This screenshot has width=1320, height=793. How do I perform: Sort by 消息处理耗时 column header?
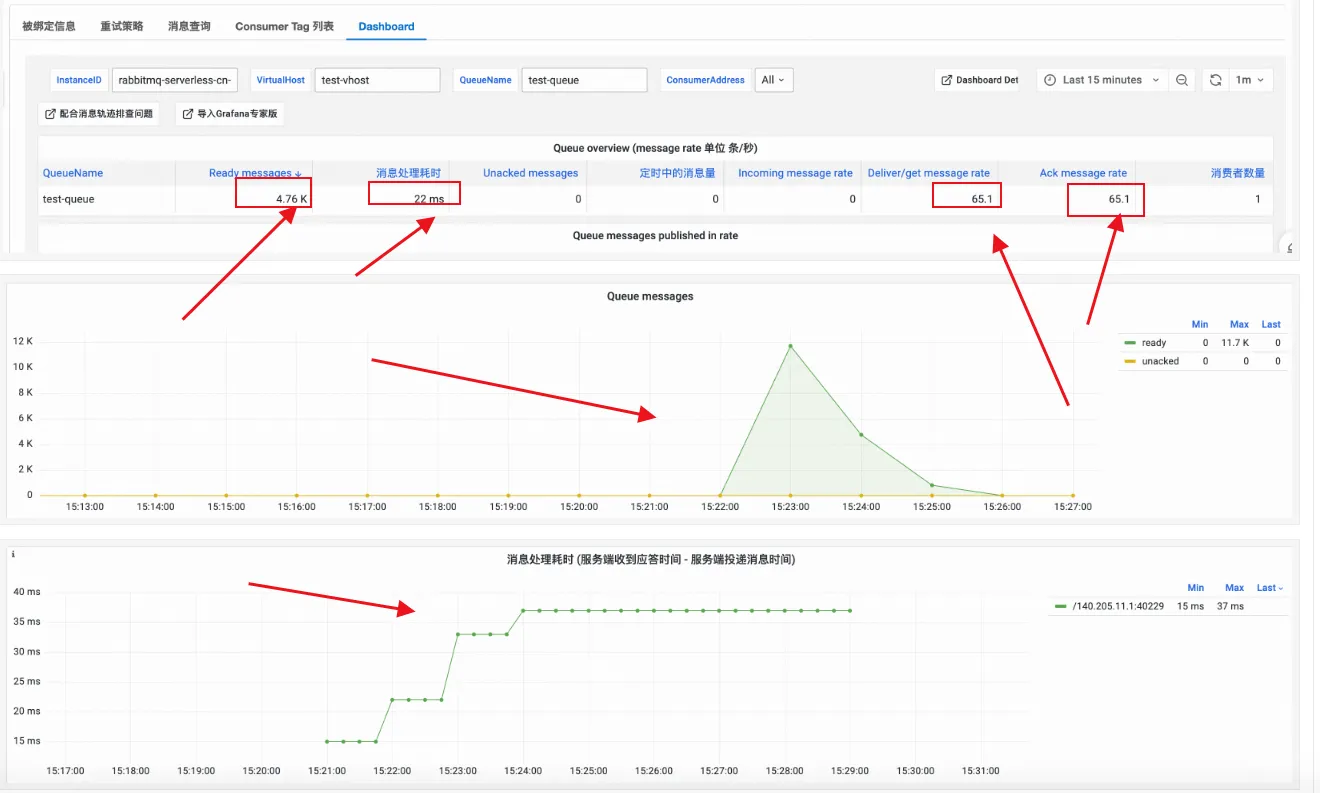[408, 173]
